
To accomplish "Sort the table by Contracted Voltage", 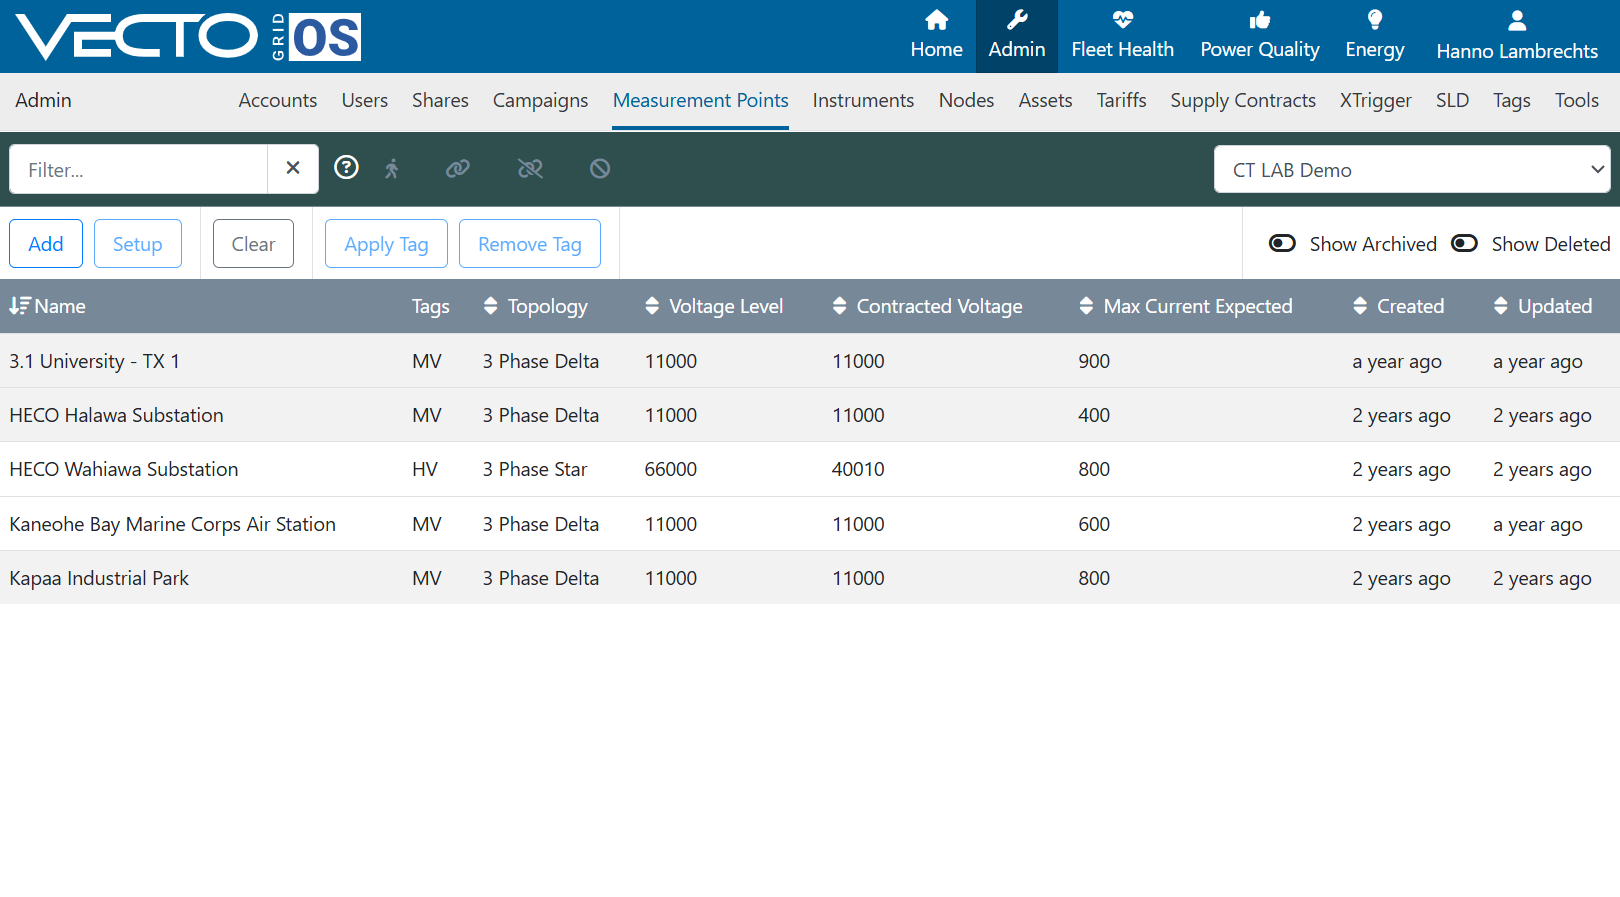I will 927,306.
